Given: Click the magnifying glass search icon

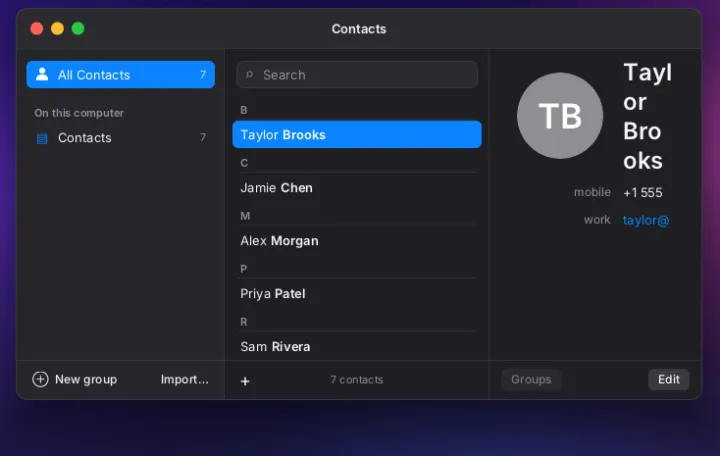Looking at the screenshot, I should [249, 74].
